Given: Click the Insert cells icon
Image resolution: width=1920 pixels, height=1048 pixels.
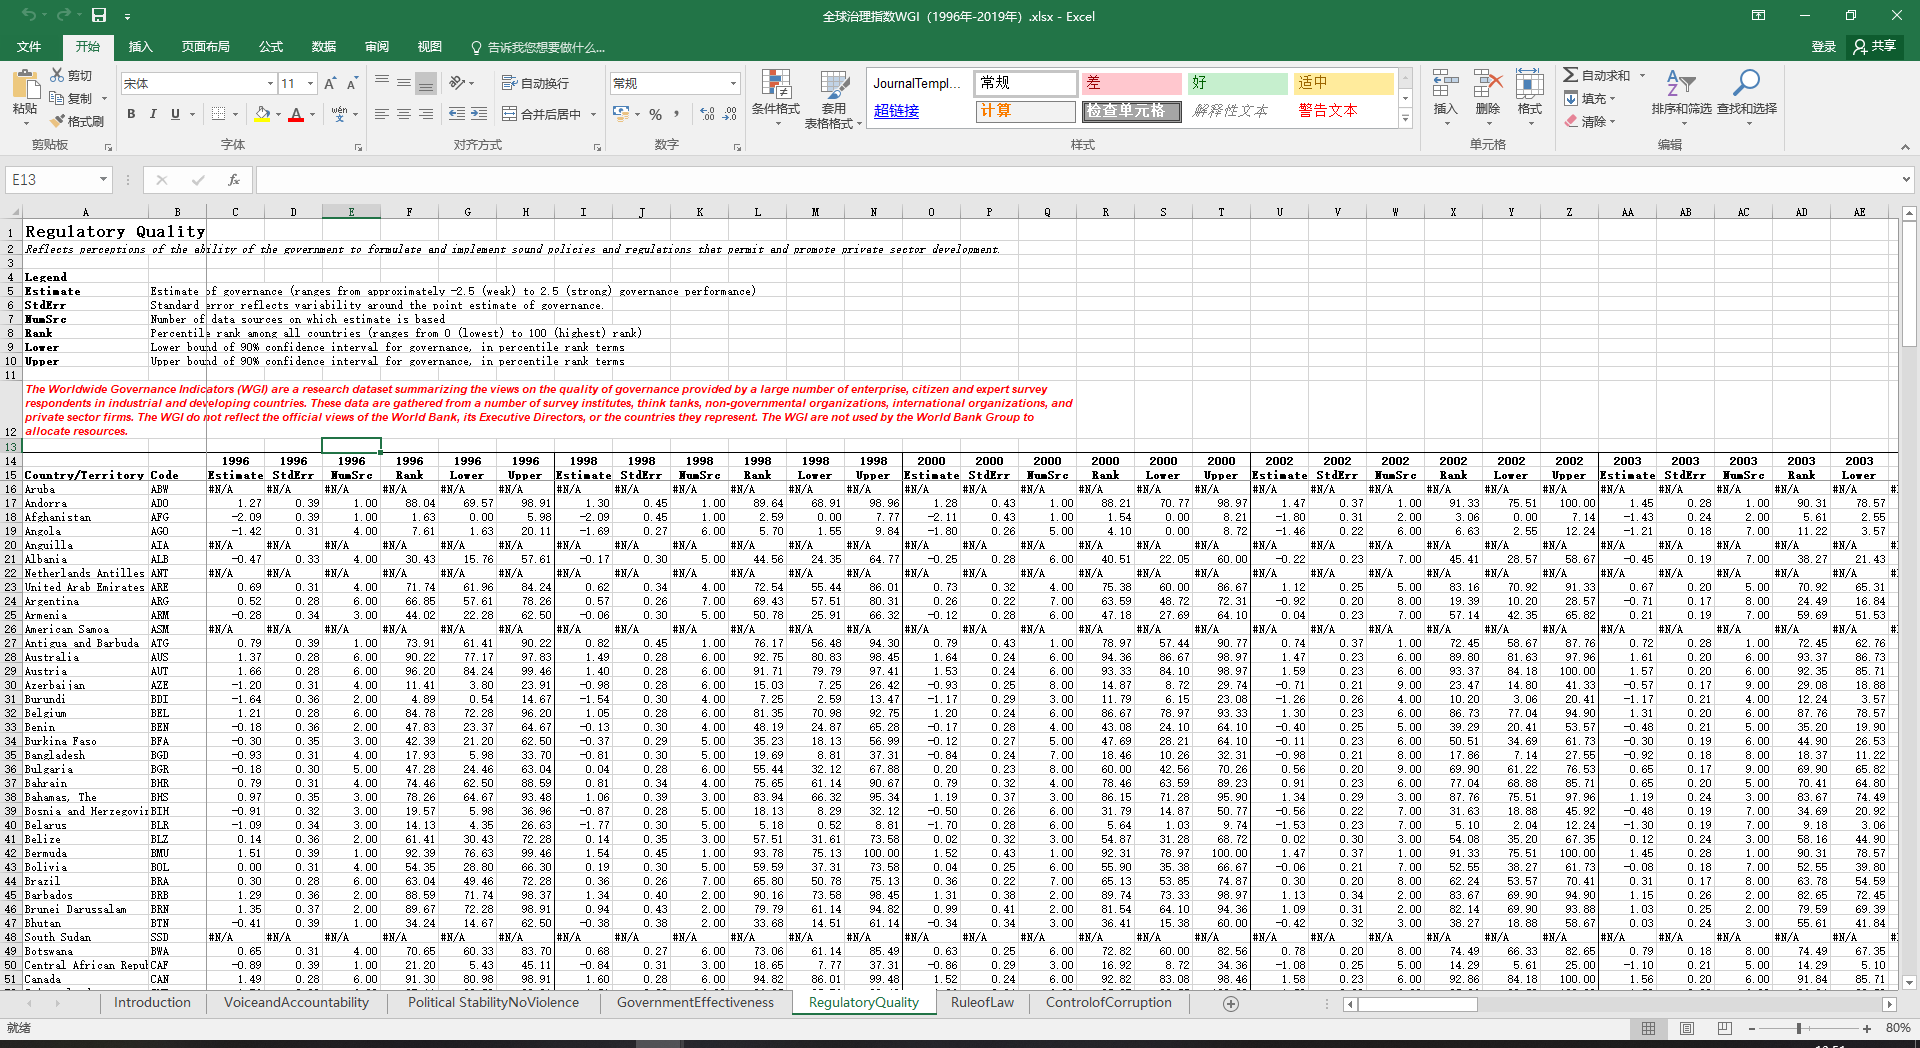Looking at the screenshot, I should click(1445, 83).
